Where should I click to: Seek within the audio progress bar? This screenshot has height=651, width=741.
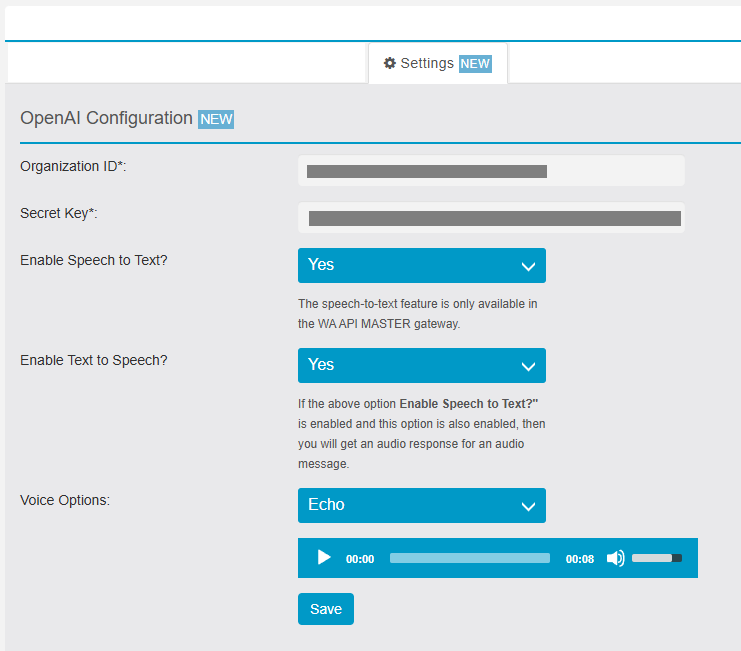pos(469,558)
